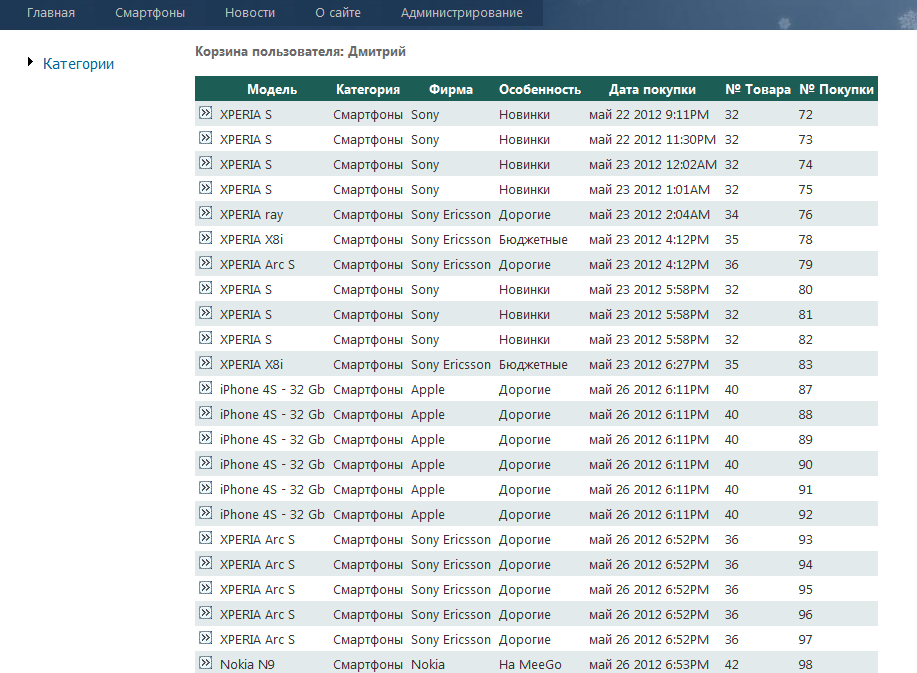Click product number 34
Image resolution: width=917 pixels, height=673 pixels.
pyautogui.click(x=732, y=215)
